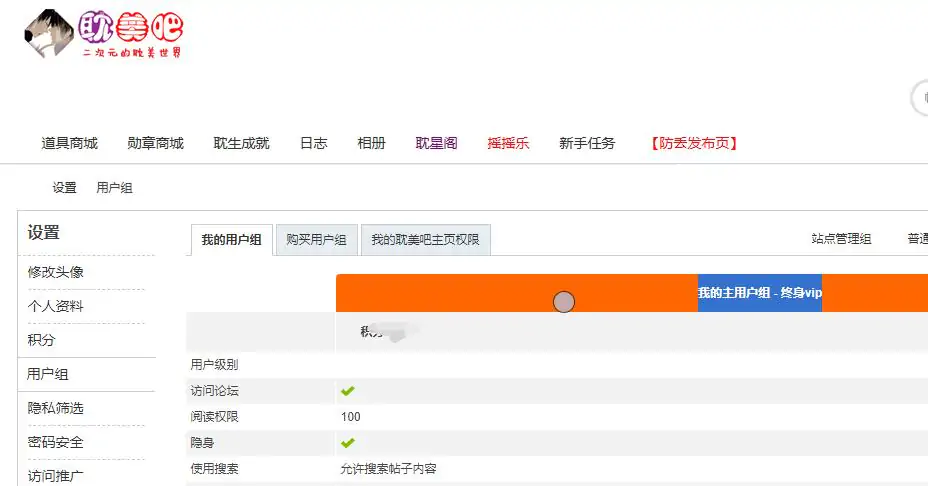Click the 阅读权限 row label

tap(214, 417)
